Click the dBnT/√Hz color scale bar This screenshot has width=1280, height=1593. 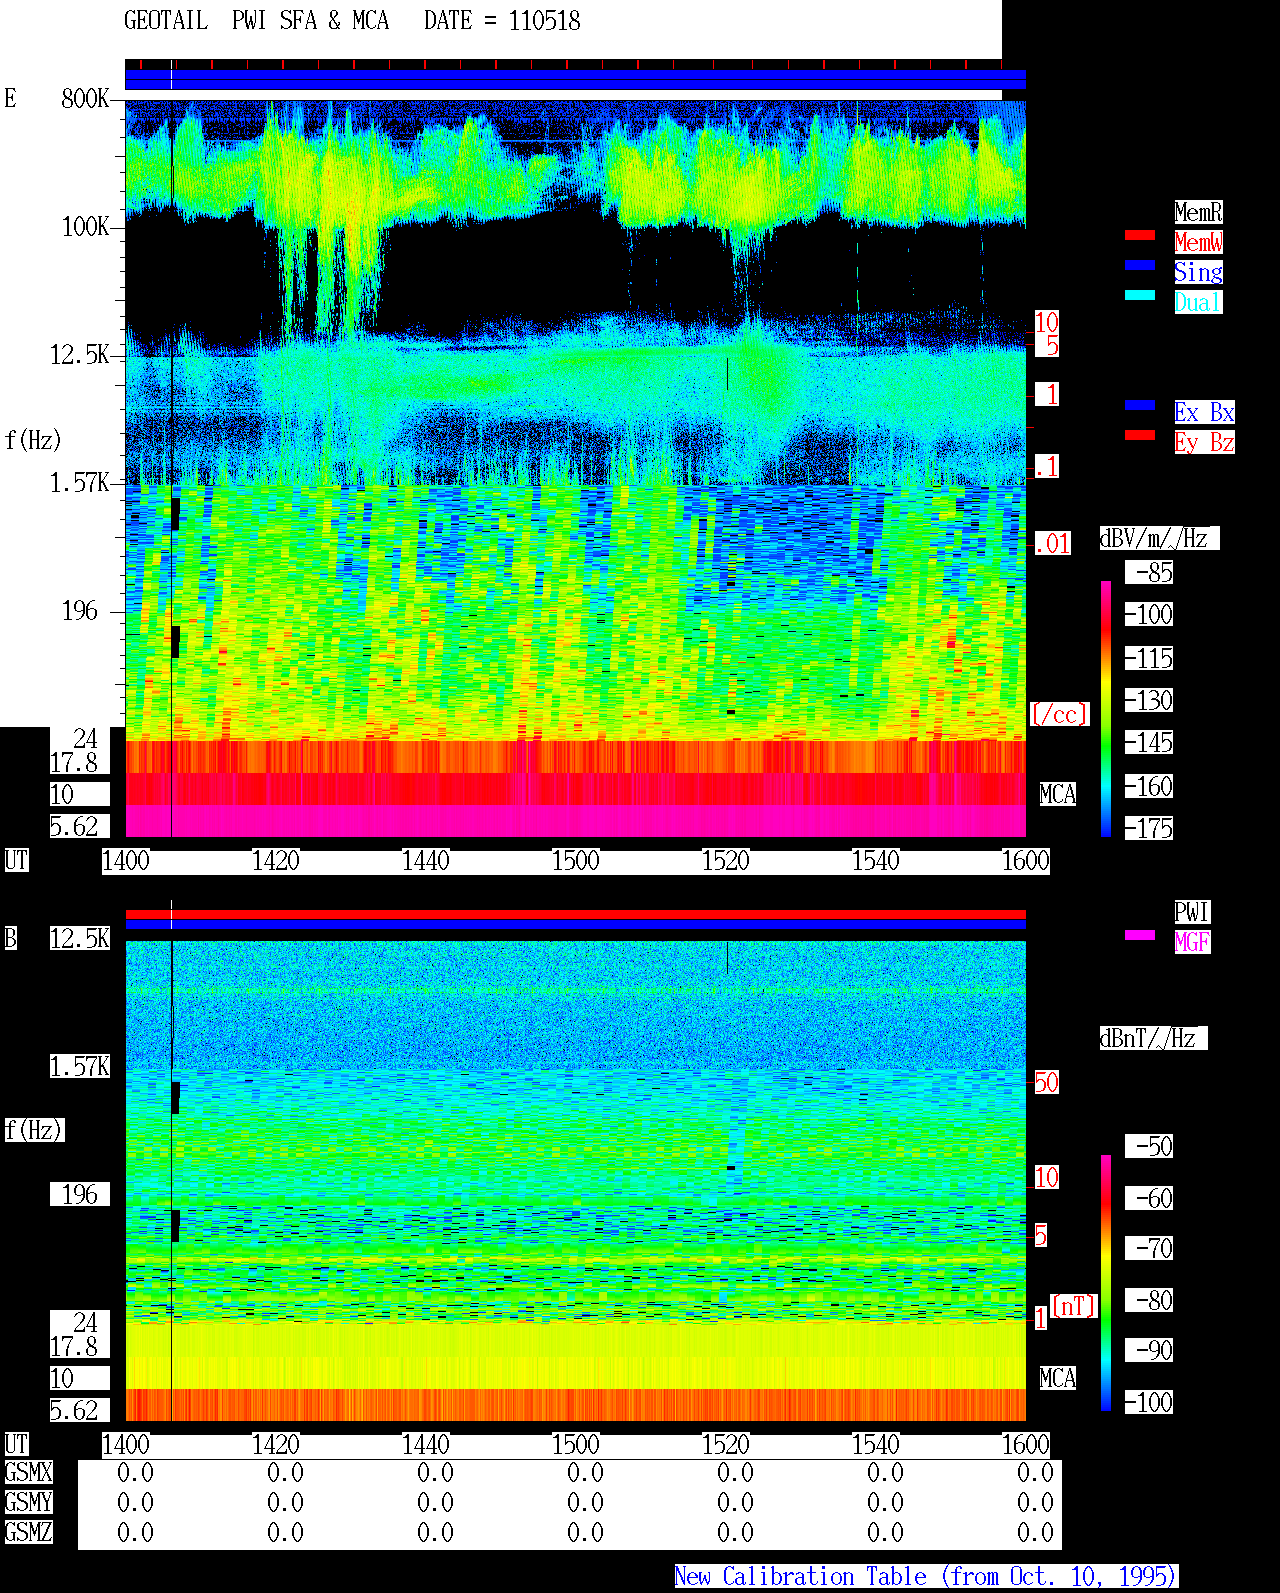[x=1106, y=1283]
